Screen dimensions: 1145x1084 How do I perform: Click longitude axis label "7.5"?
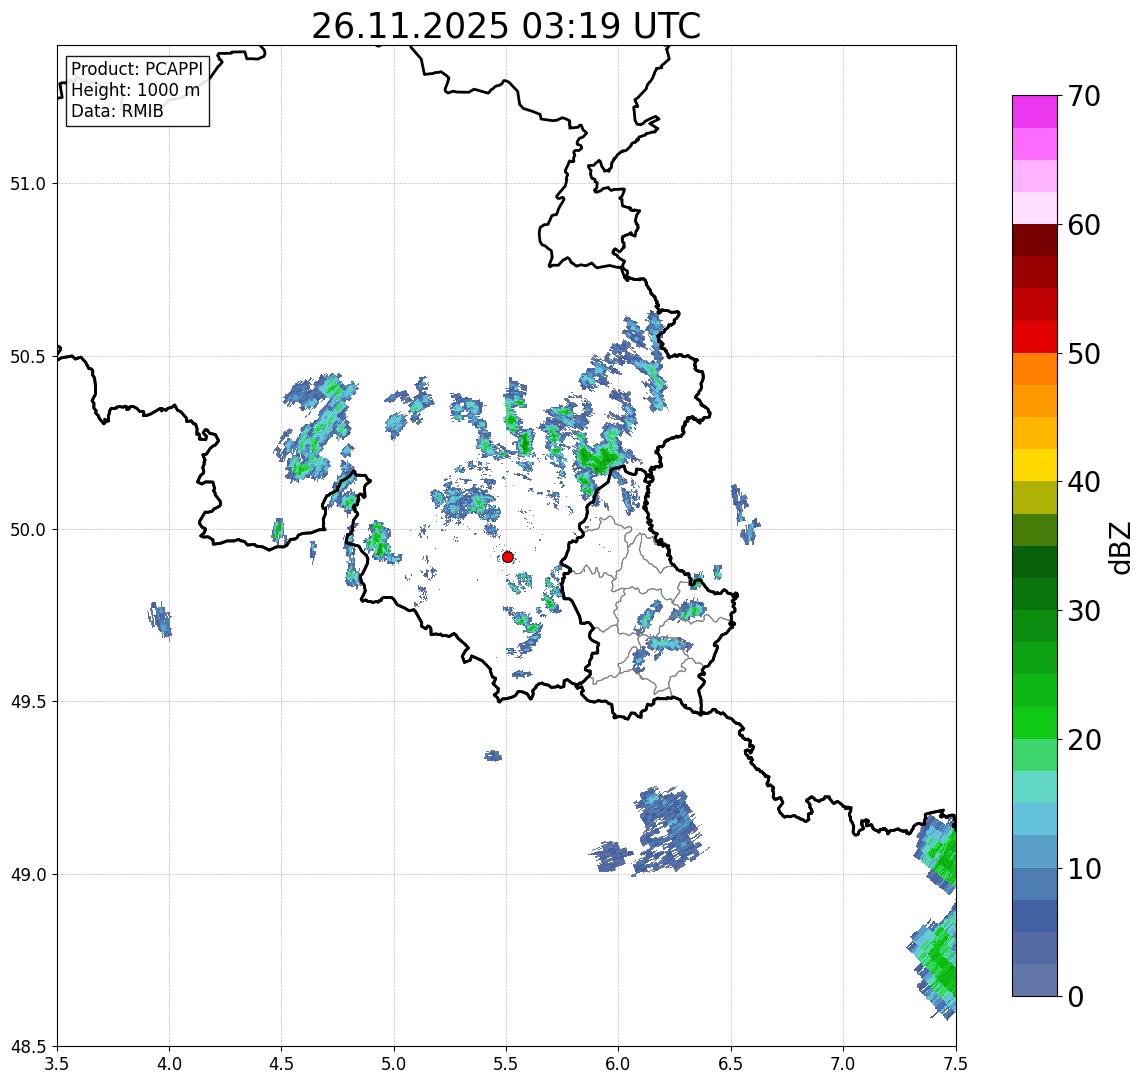(956, 1064)
